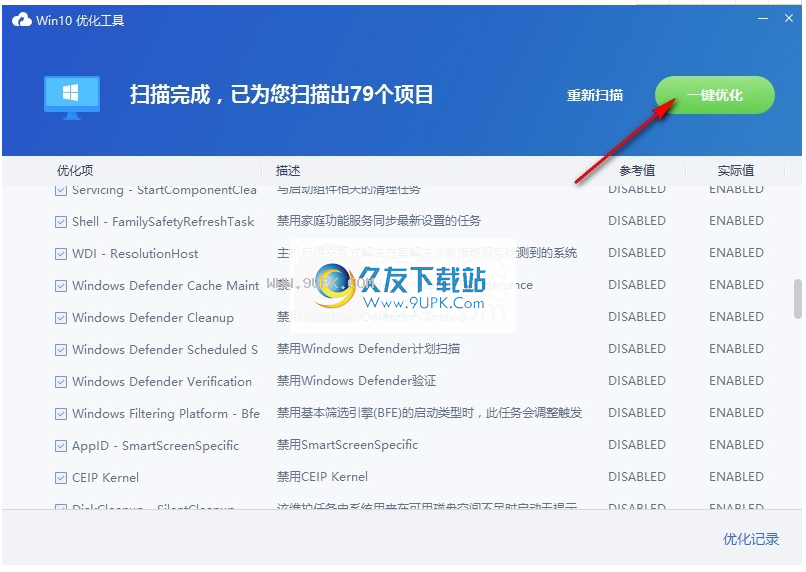The image size is (806, 572).
Task: Click the description 禁用SmartScreenSpecific
Action: coord(347,445)
